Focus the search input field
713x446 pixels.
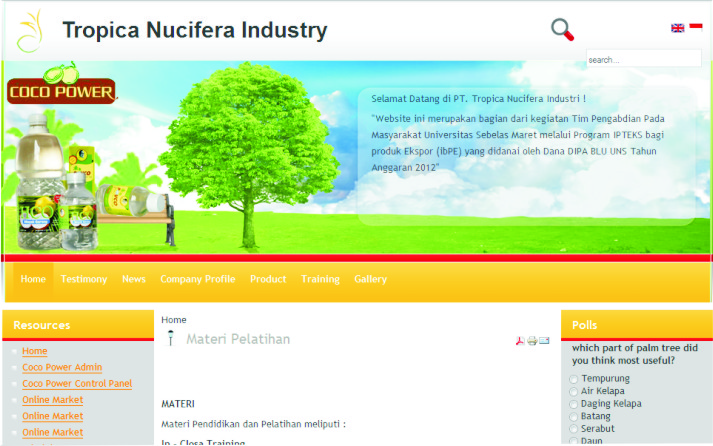coord(643,59)
